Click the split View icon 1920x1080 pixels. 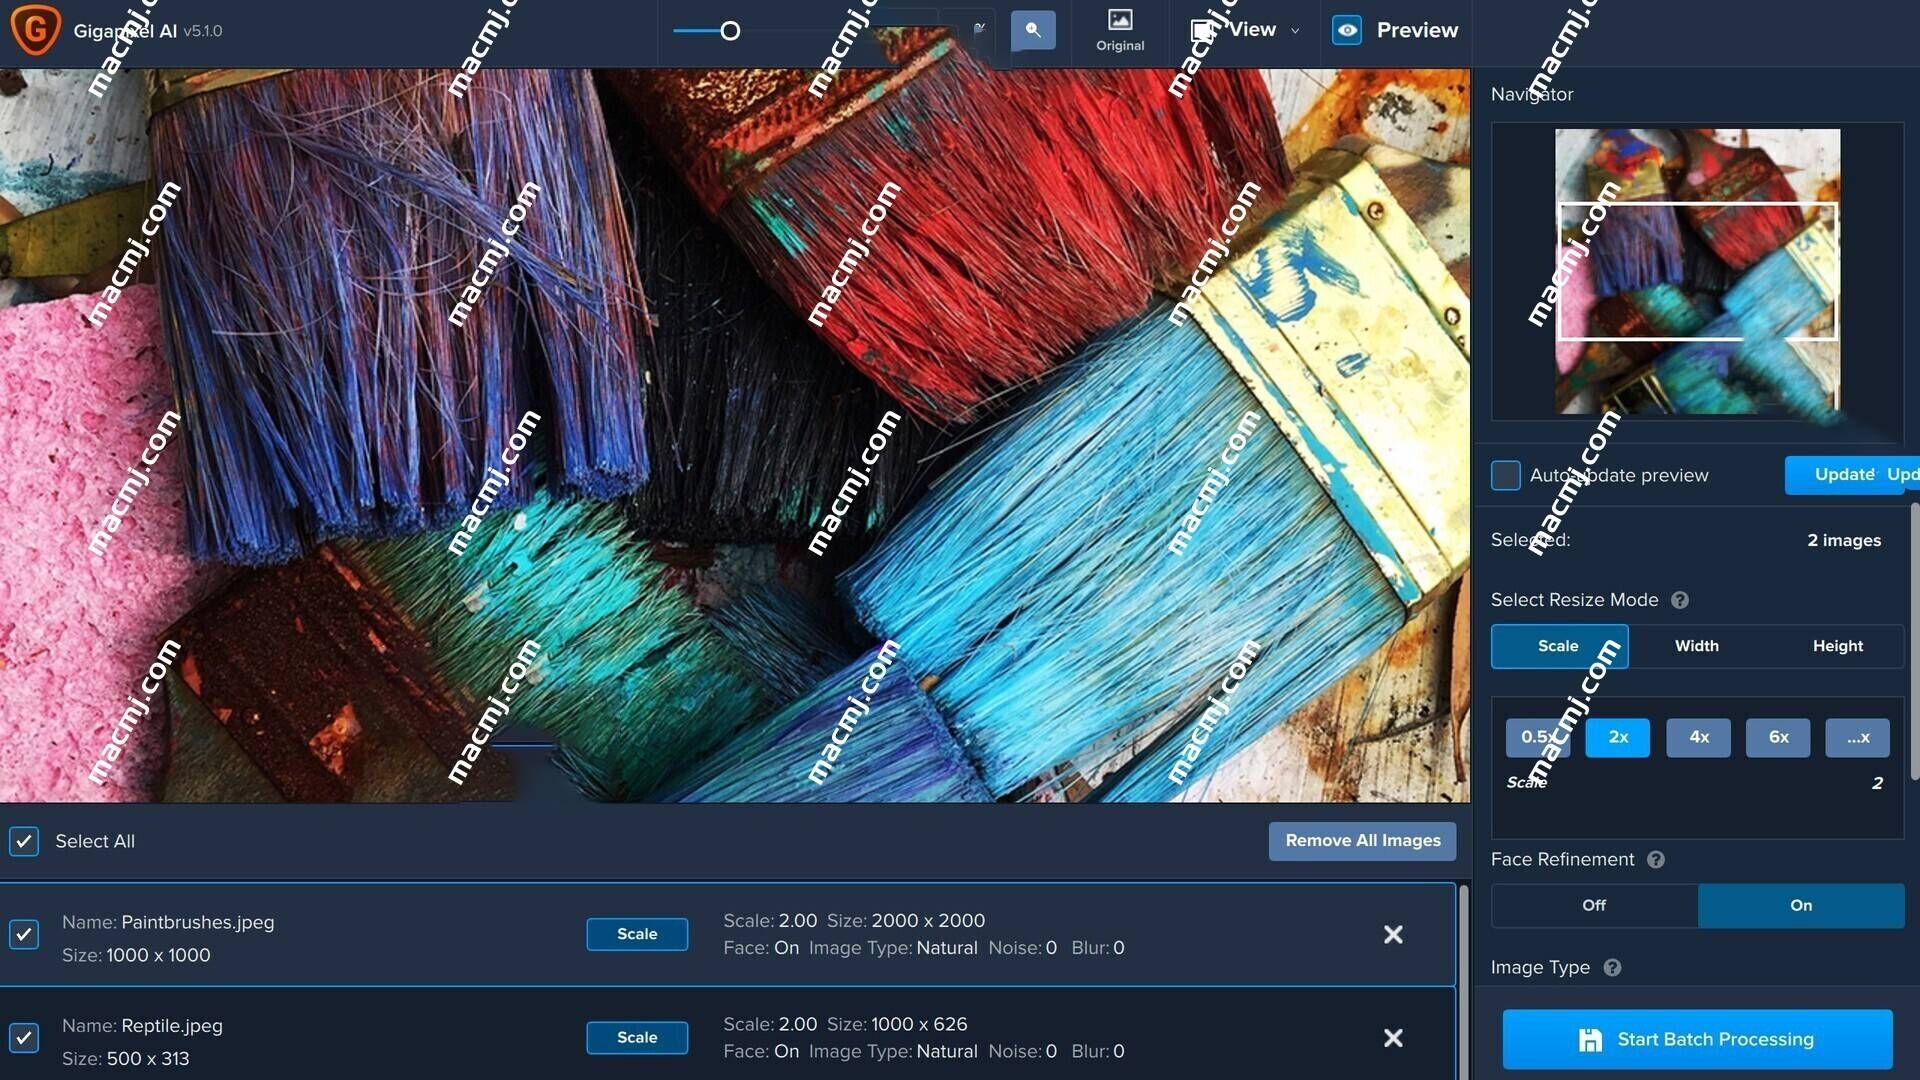point(1199,28)
